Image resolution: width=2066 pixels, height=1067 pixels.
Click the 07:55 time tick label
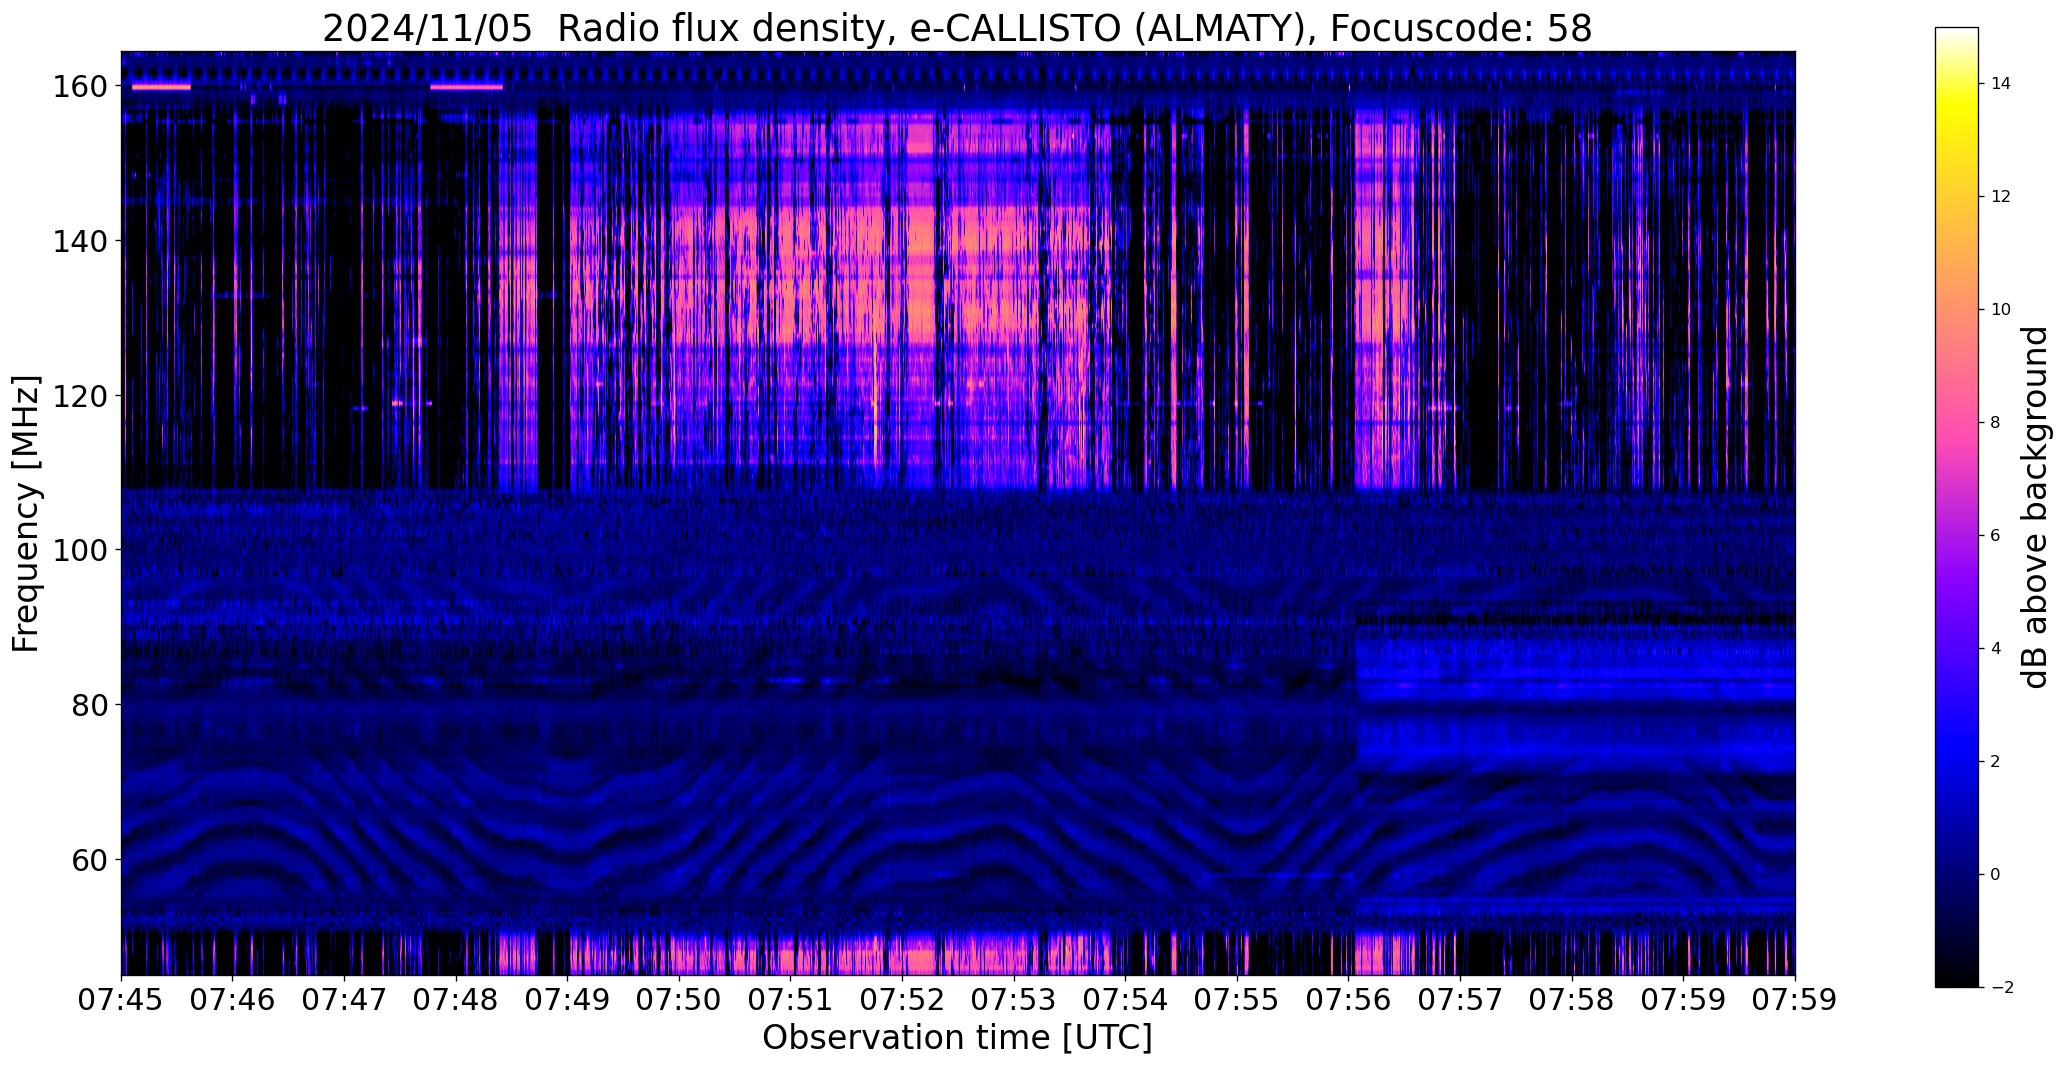pos(1237,1000)
